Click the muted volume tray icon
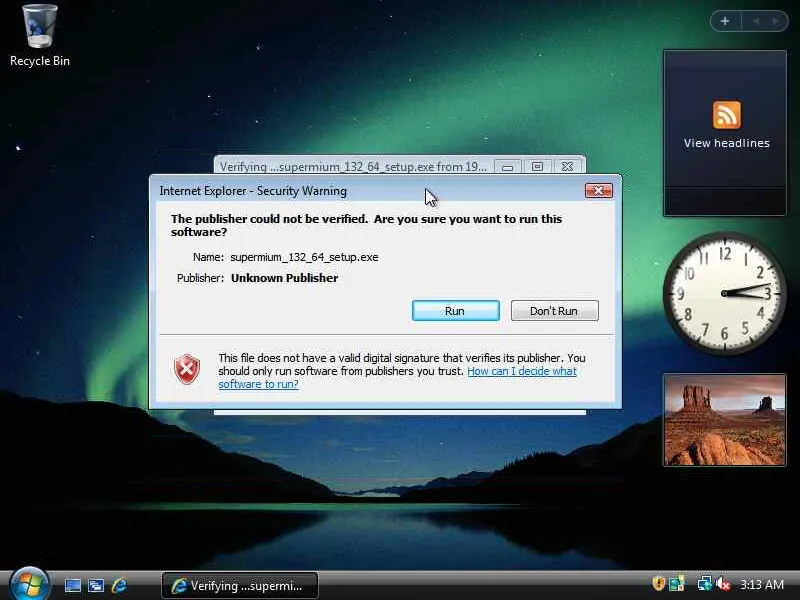The height and width of the screenshot is (600, 800). (x=723, y=584)
